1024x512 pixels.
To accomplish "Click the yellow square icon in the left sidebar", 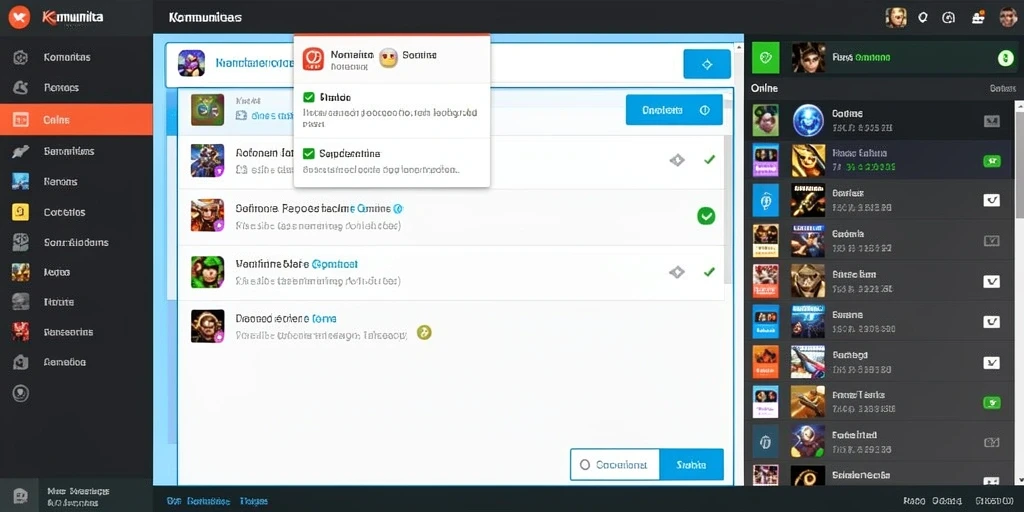I will click(20, 212).
